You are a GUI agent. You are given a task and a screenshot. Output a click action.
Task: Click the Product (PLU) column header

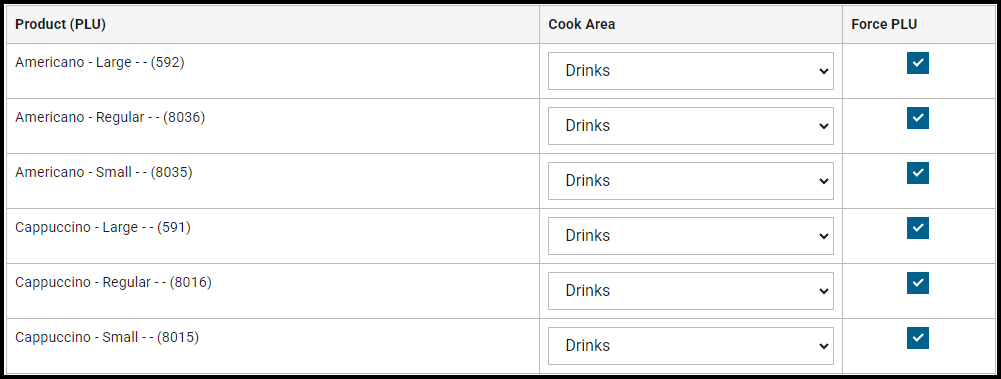(x=61, y=24)
